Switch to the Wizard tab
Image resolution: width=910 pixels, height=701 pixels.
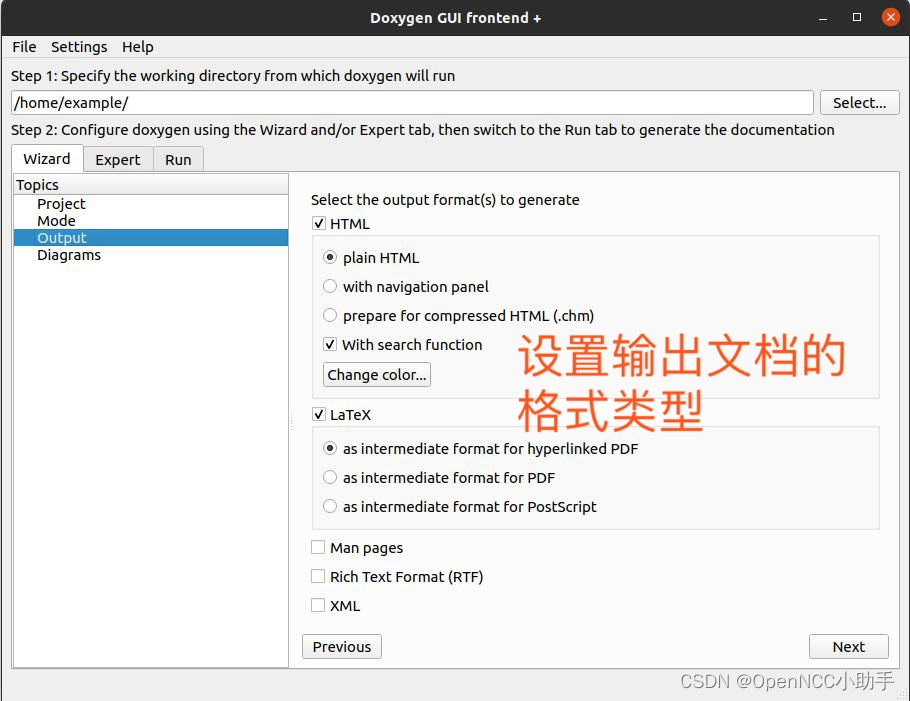point(47,159)
